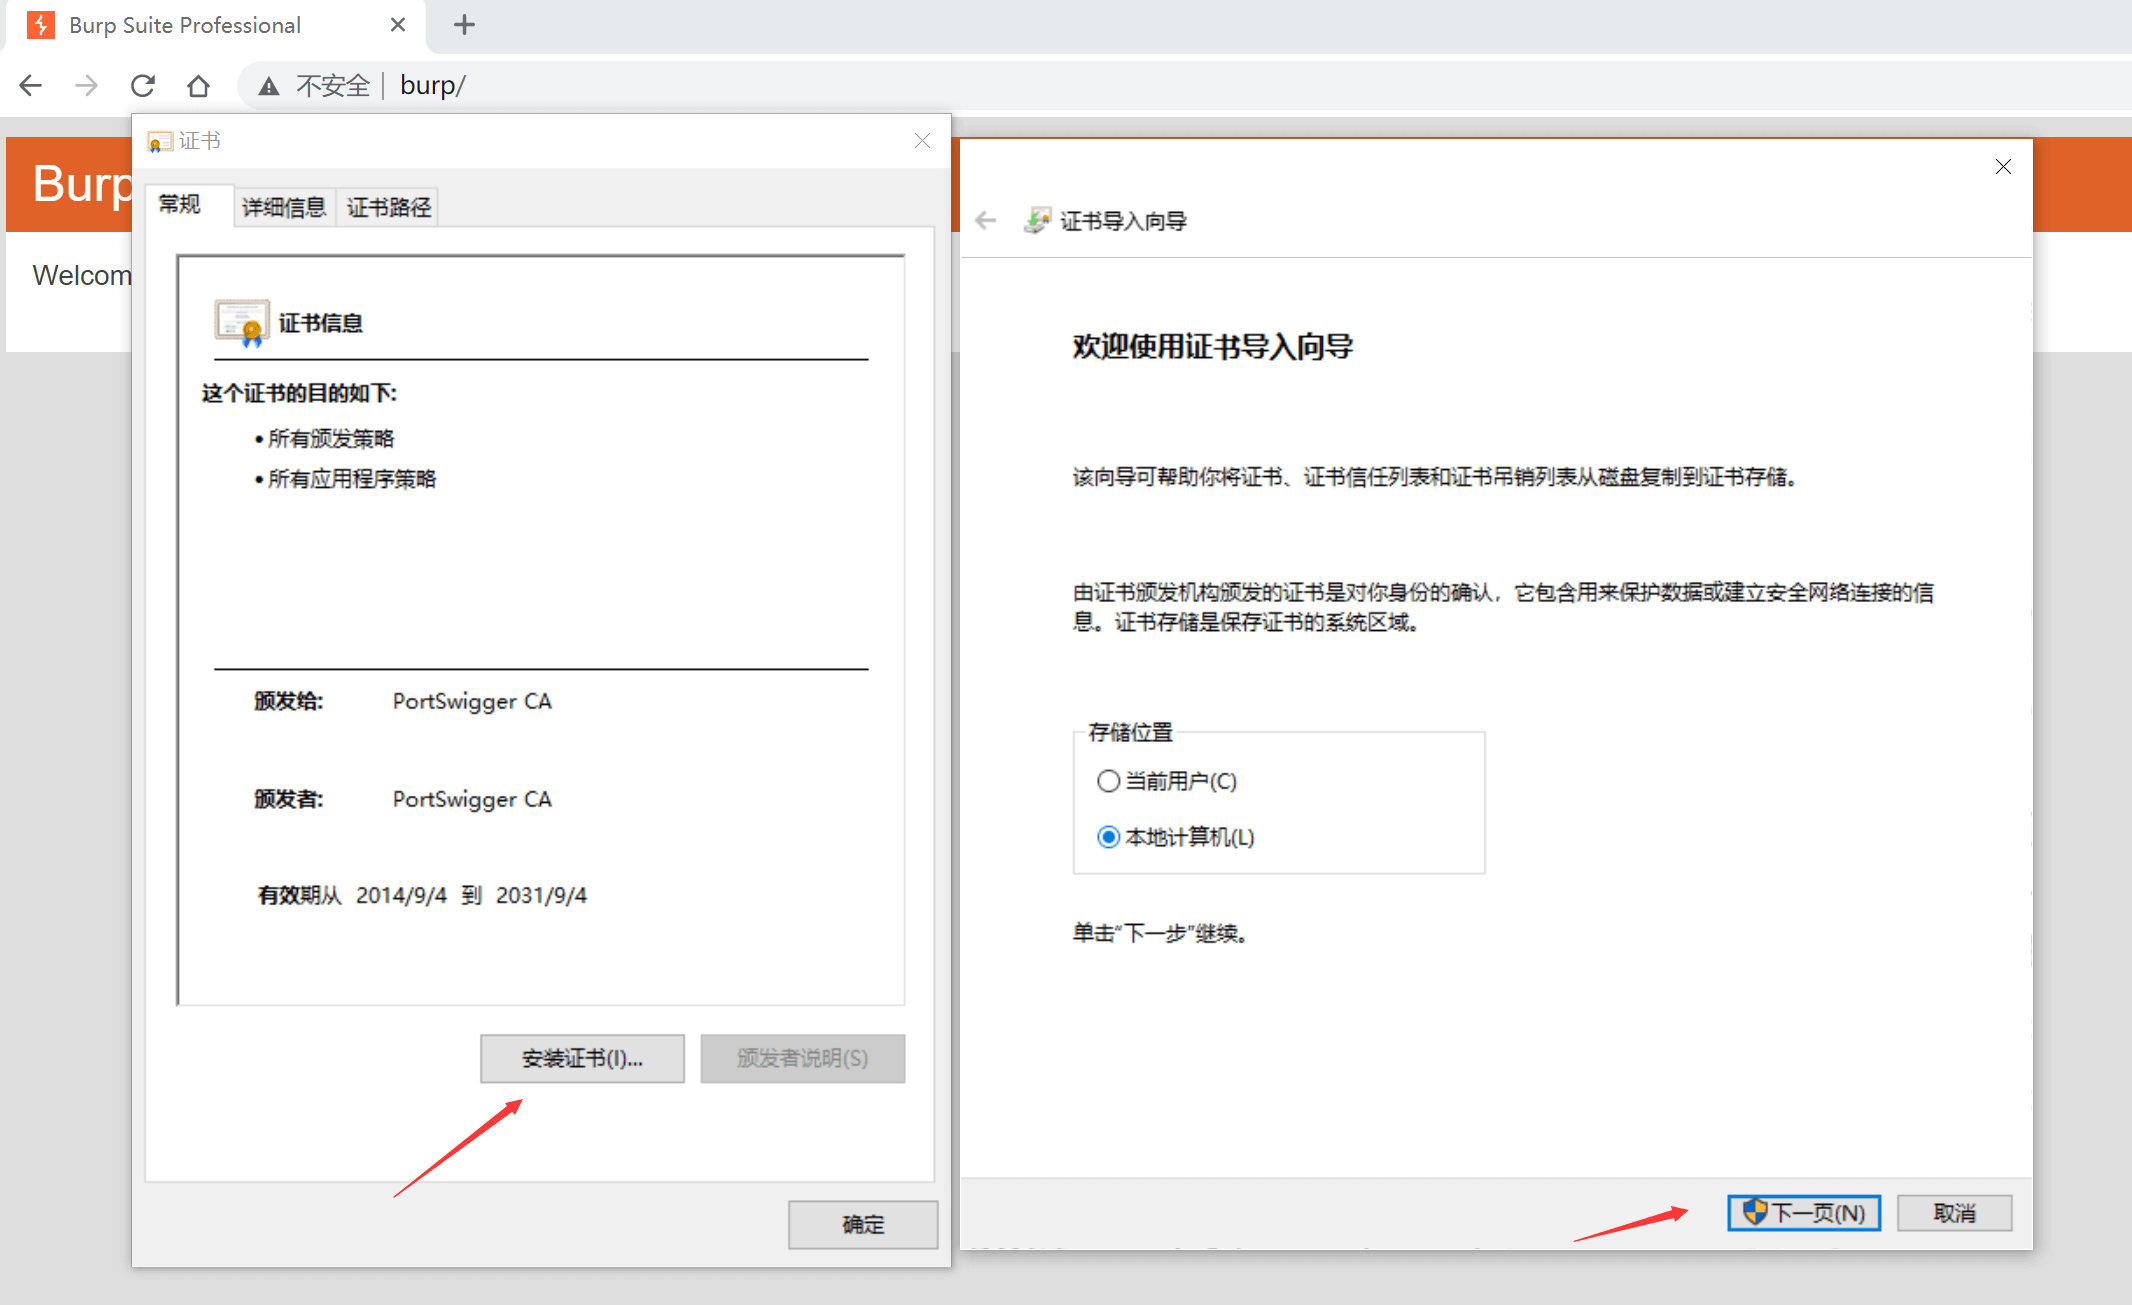Click 取消 in the import wizard

[x=1955, y=1213]
